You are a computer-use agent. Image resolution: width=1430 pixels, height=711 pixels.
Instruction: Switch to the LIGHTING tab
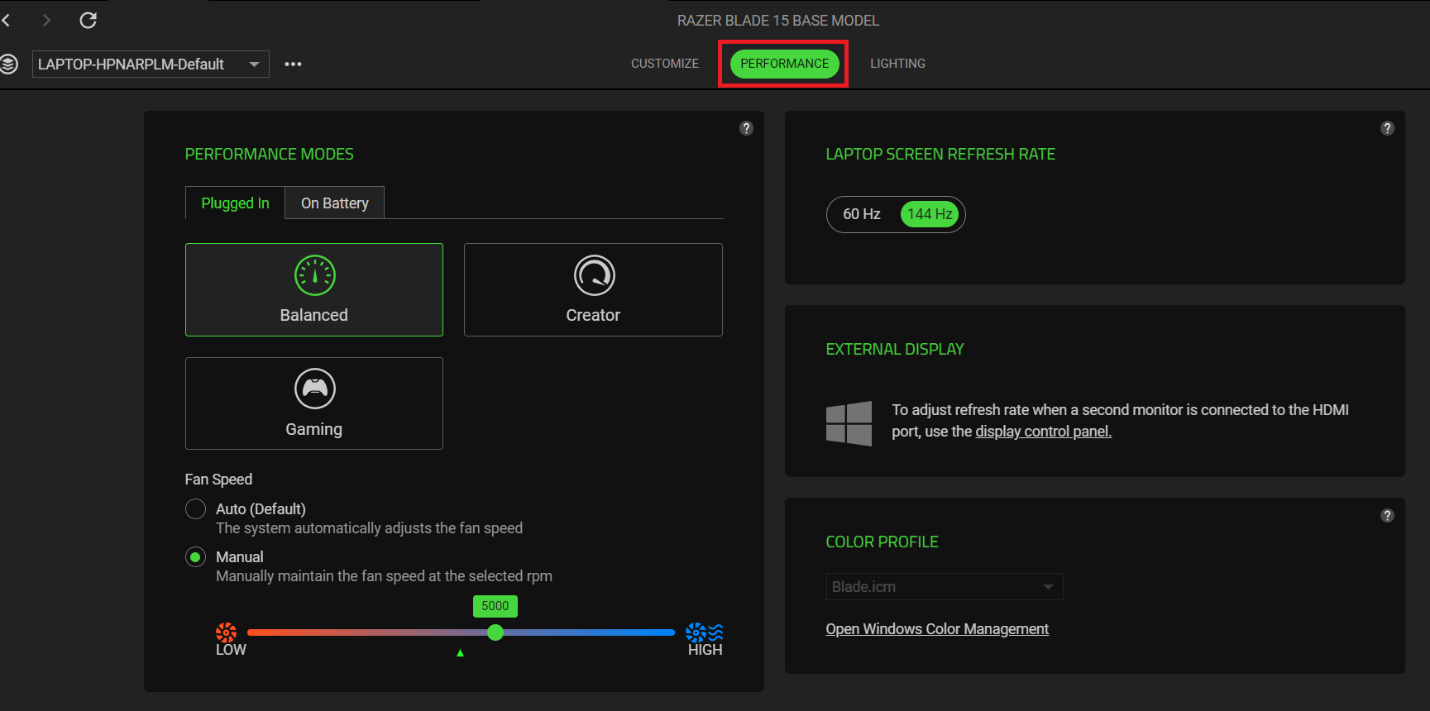[897, 63]
